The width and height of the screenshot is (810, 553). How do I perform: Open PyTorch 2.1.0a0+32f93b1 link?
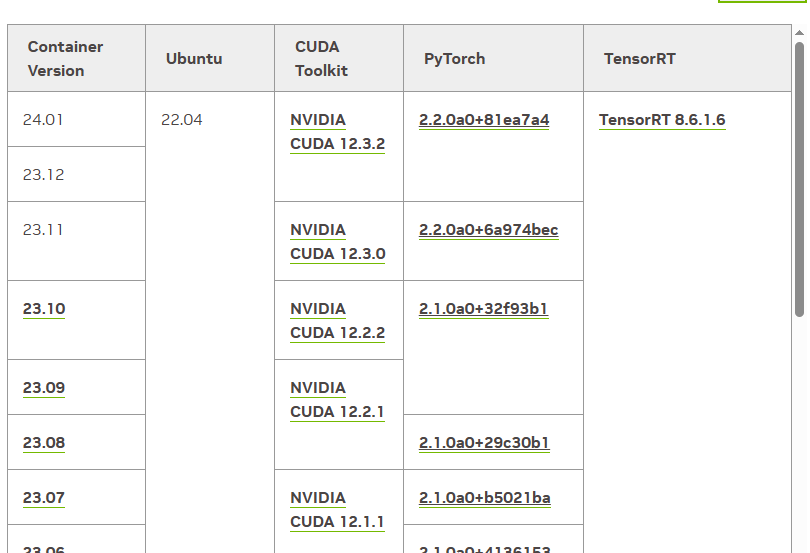(x=484, y=309)
